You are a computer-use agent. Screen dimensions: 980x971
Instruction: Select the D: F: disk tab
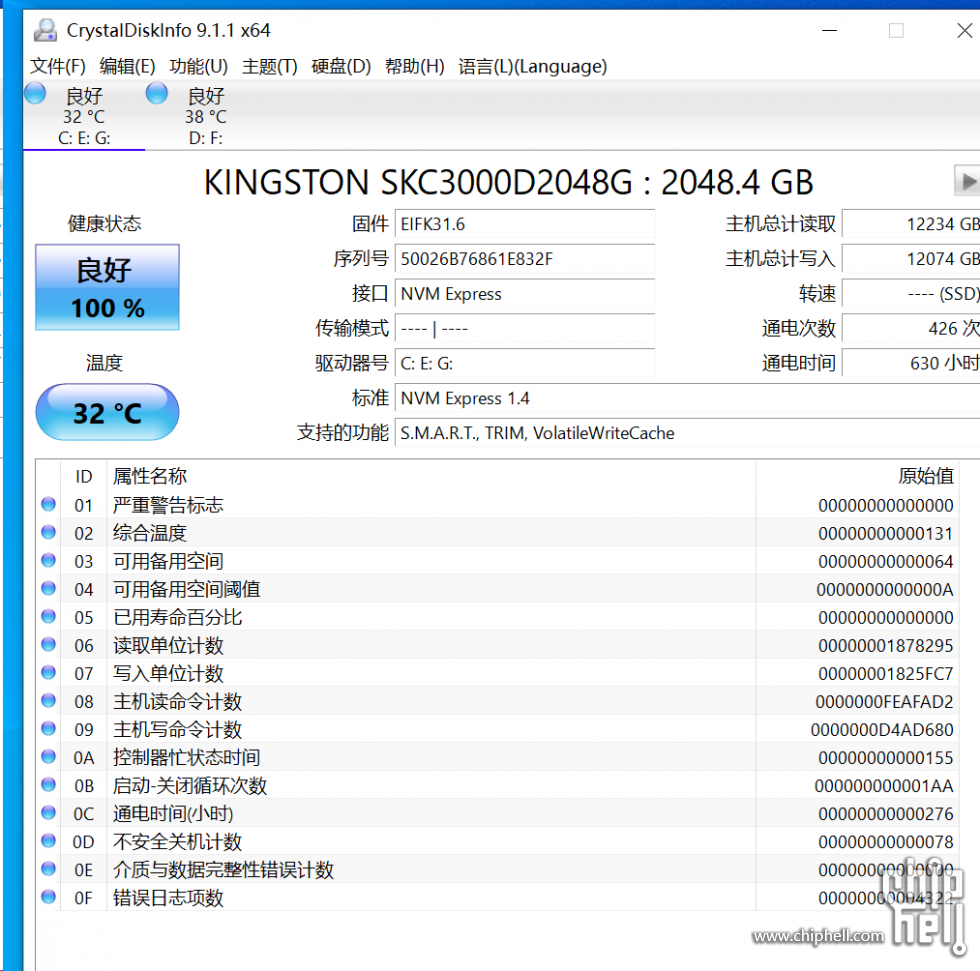pyautogui.click(x=206, y=116)
